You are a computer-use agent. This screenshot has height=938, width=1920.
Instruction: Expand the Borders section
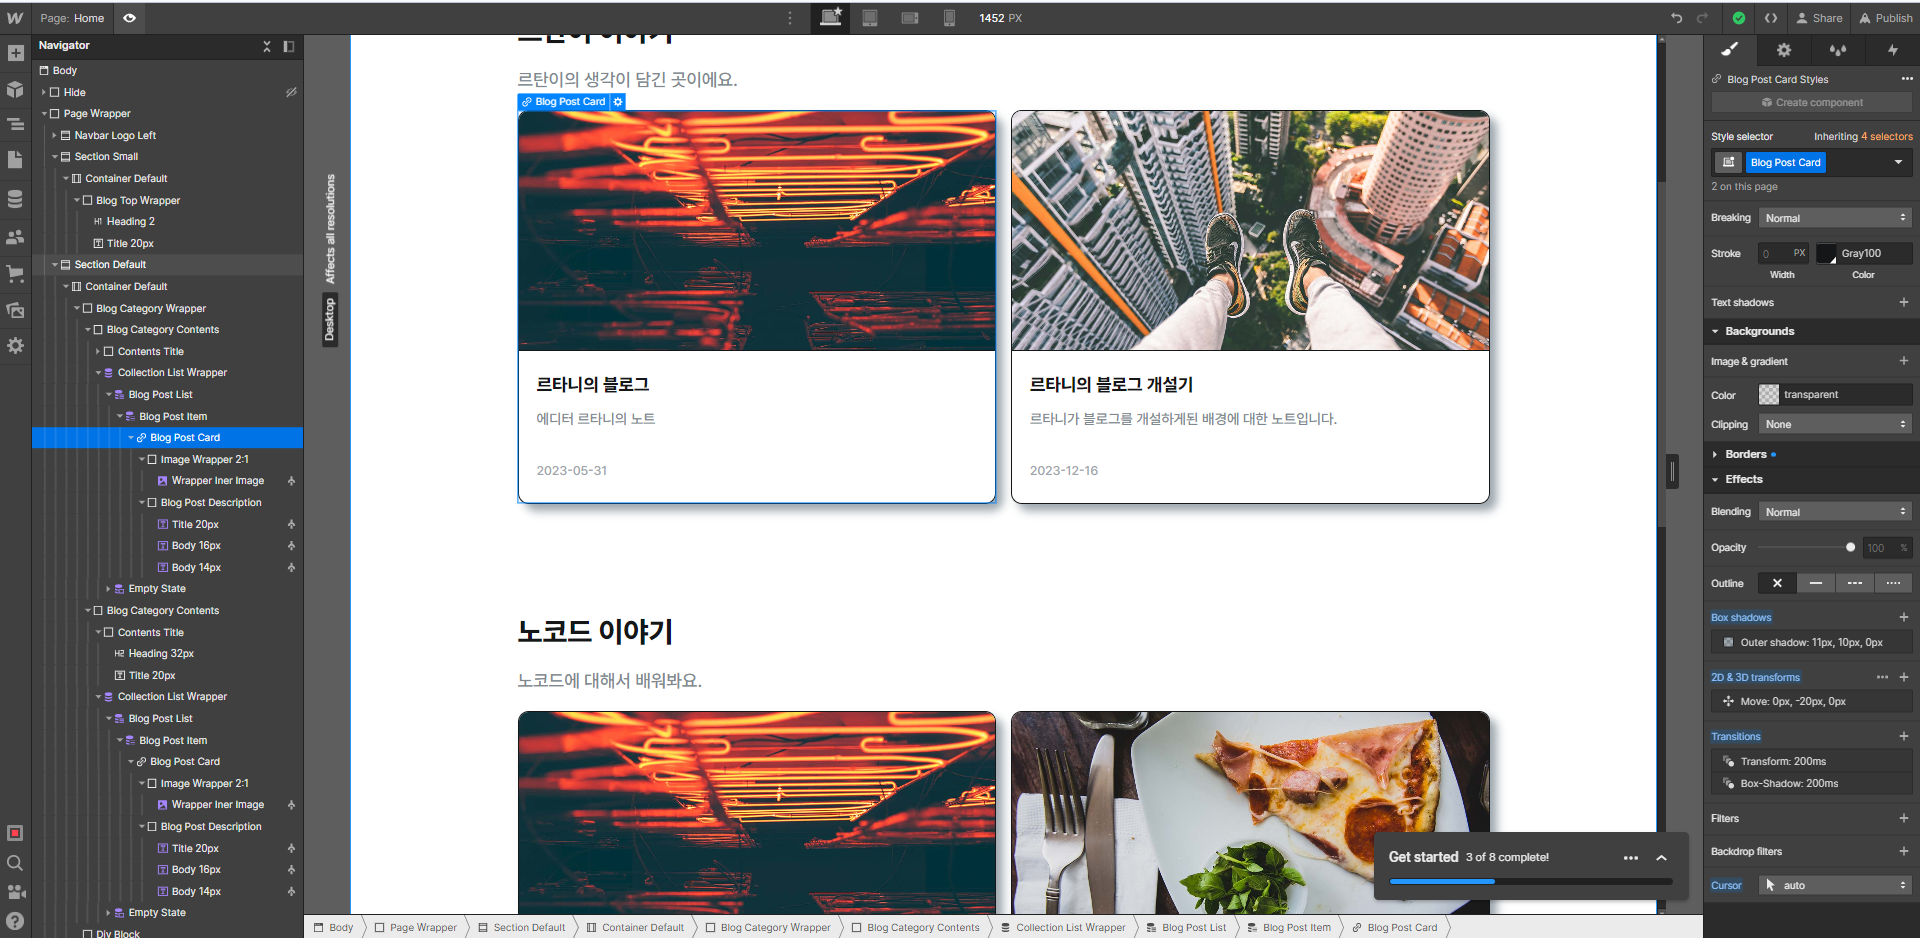click(x=1715, y=454)
